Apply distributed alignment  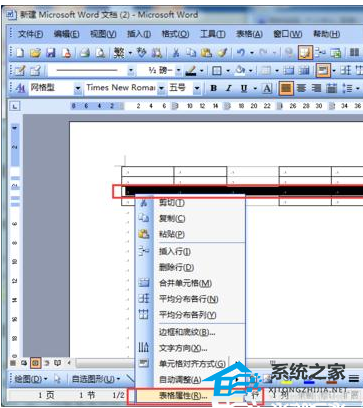(332, 88)
